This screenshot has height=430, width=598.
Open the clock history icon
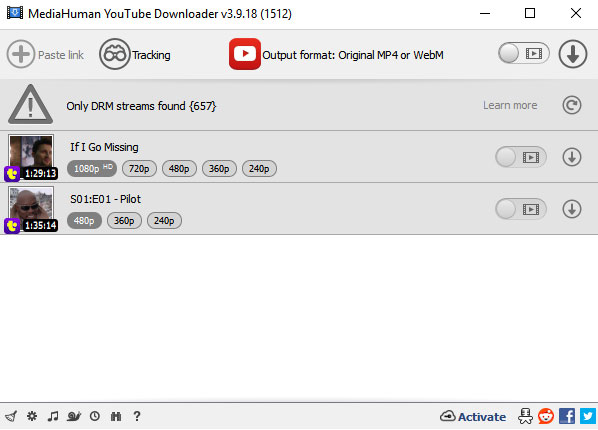click(x=95, y=416)
